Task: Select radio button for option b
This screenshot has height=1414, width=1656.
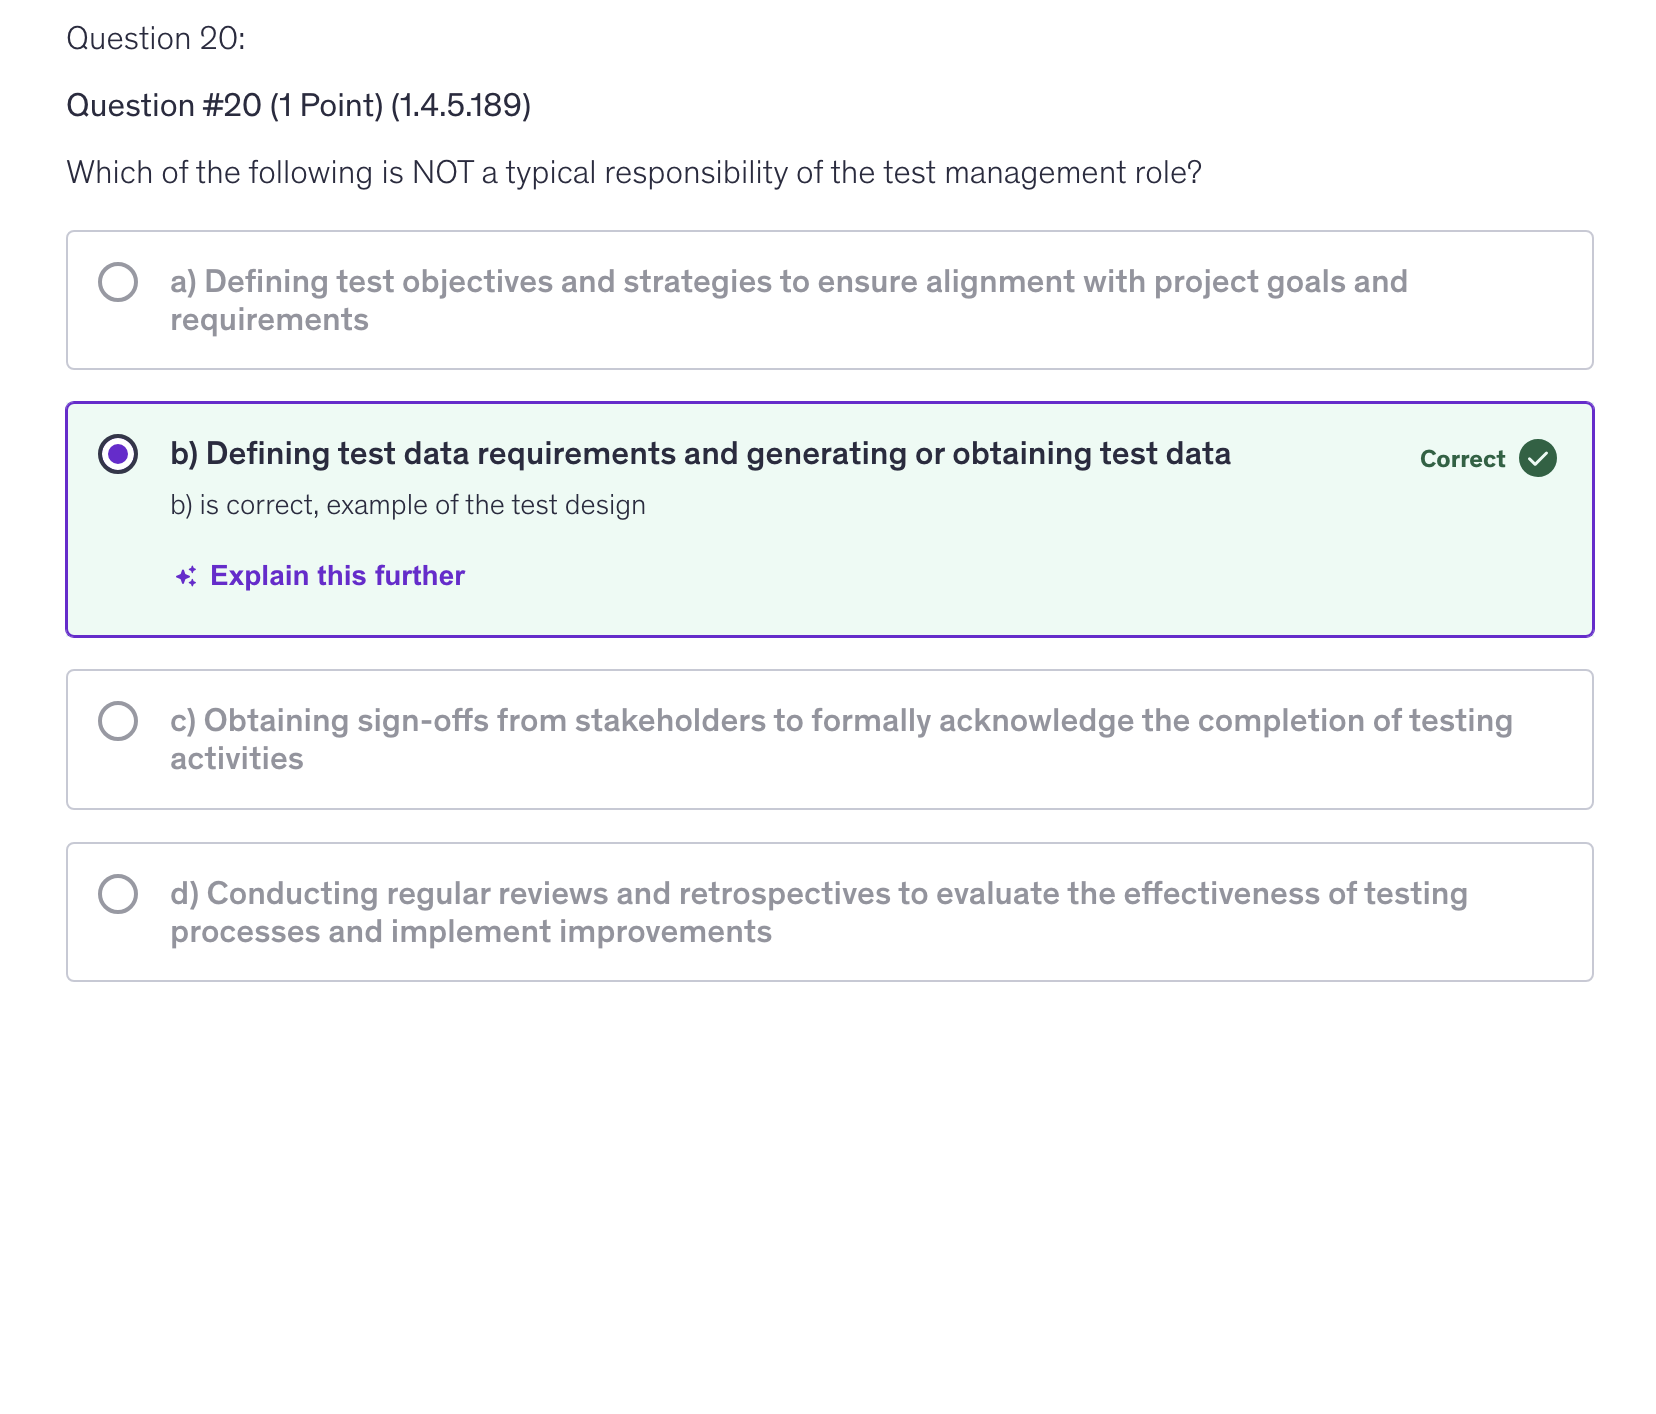Action: pyautogui.click(x=118, y=455)
